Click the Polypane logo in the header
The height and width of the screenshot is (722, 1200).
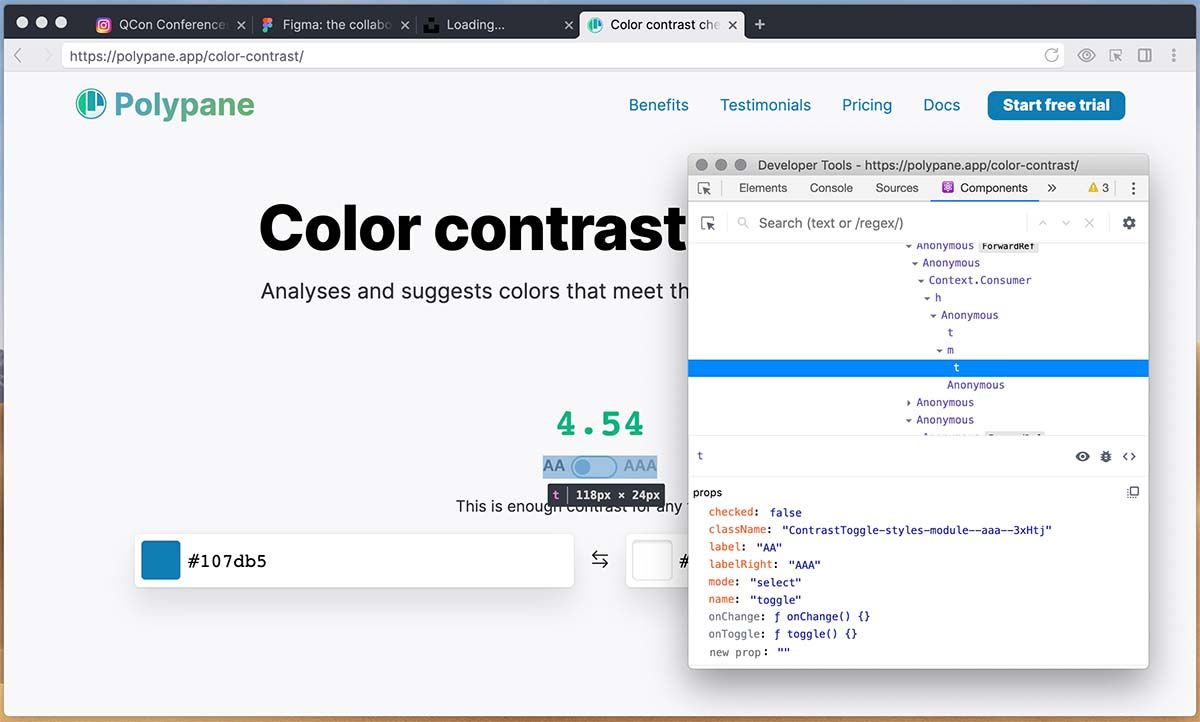coord(165,104)
